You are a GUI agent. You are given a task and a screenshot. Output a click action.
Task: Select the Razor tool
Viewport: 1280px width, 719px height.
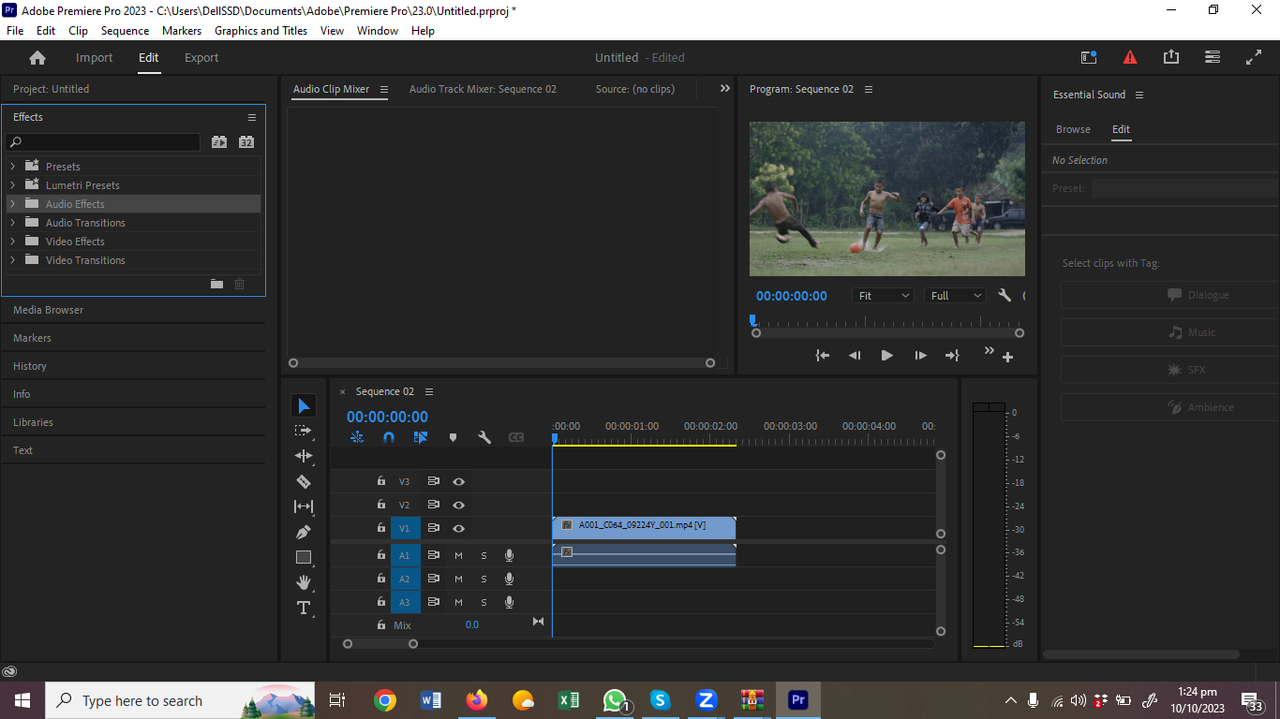[x=304, y=481]
